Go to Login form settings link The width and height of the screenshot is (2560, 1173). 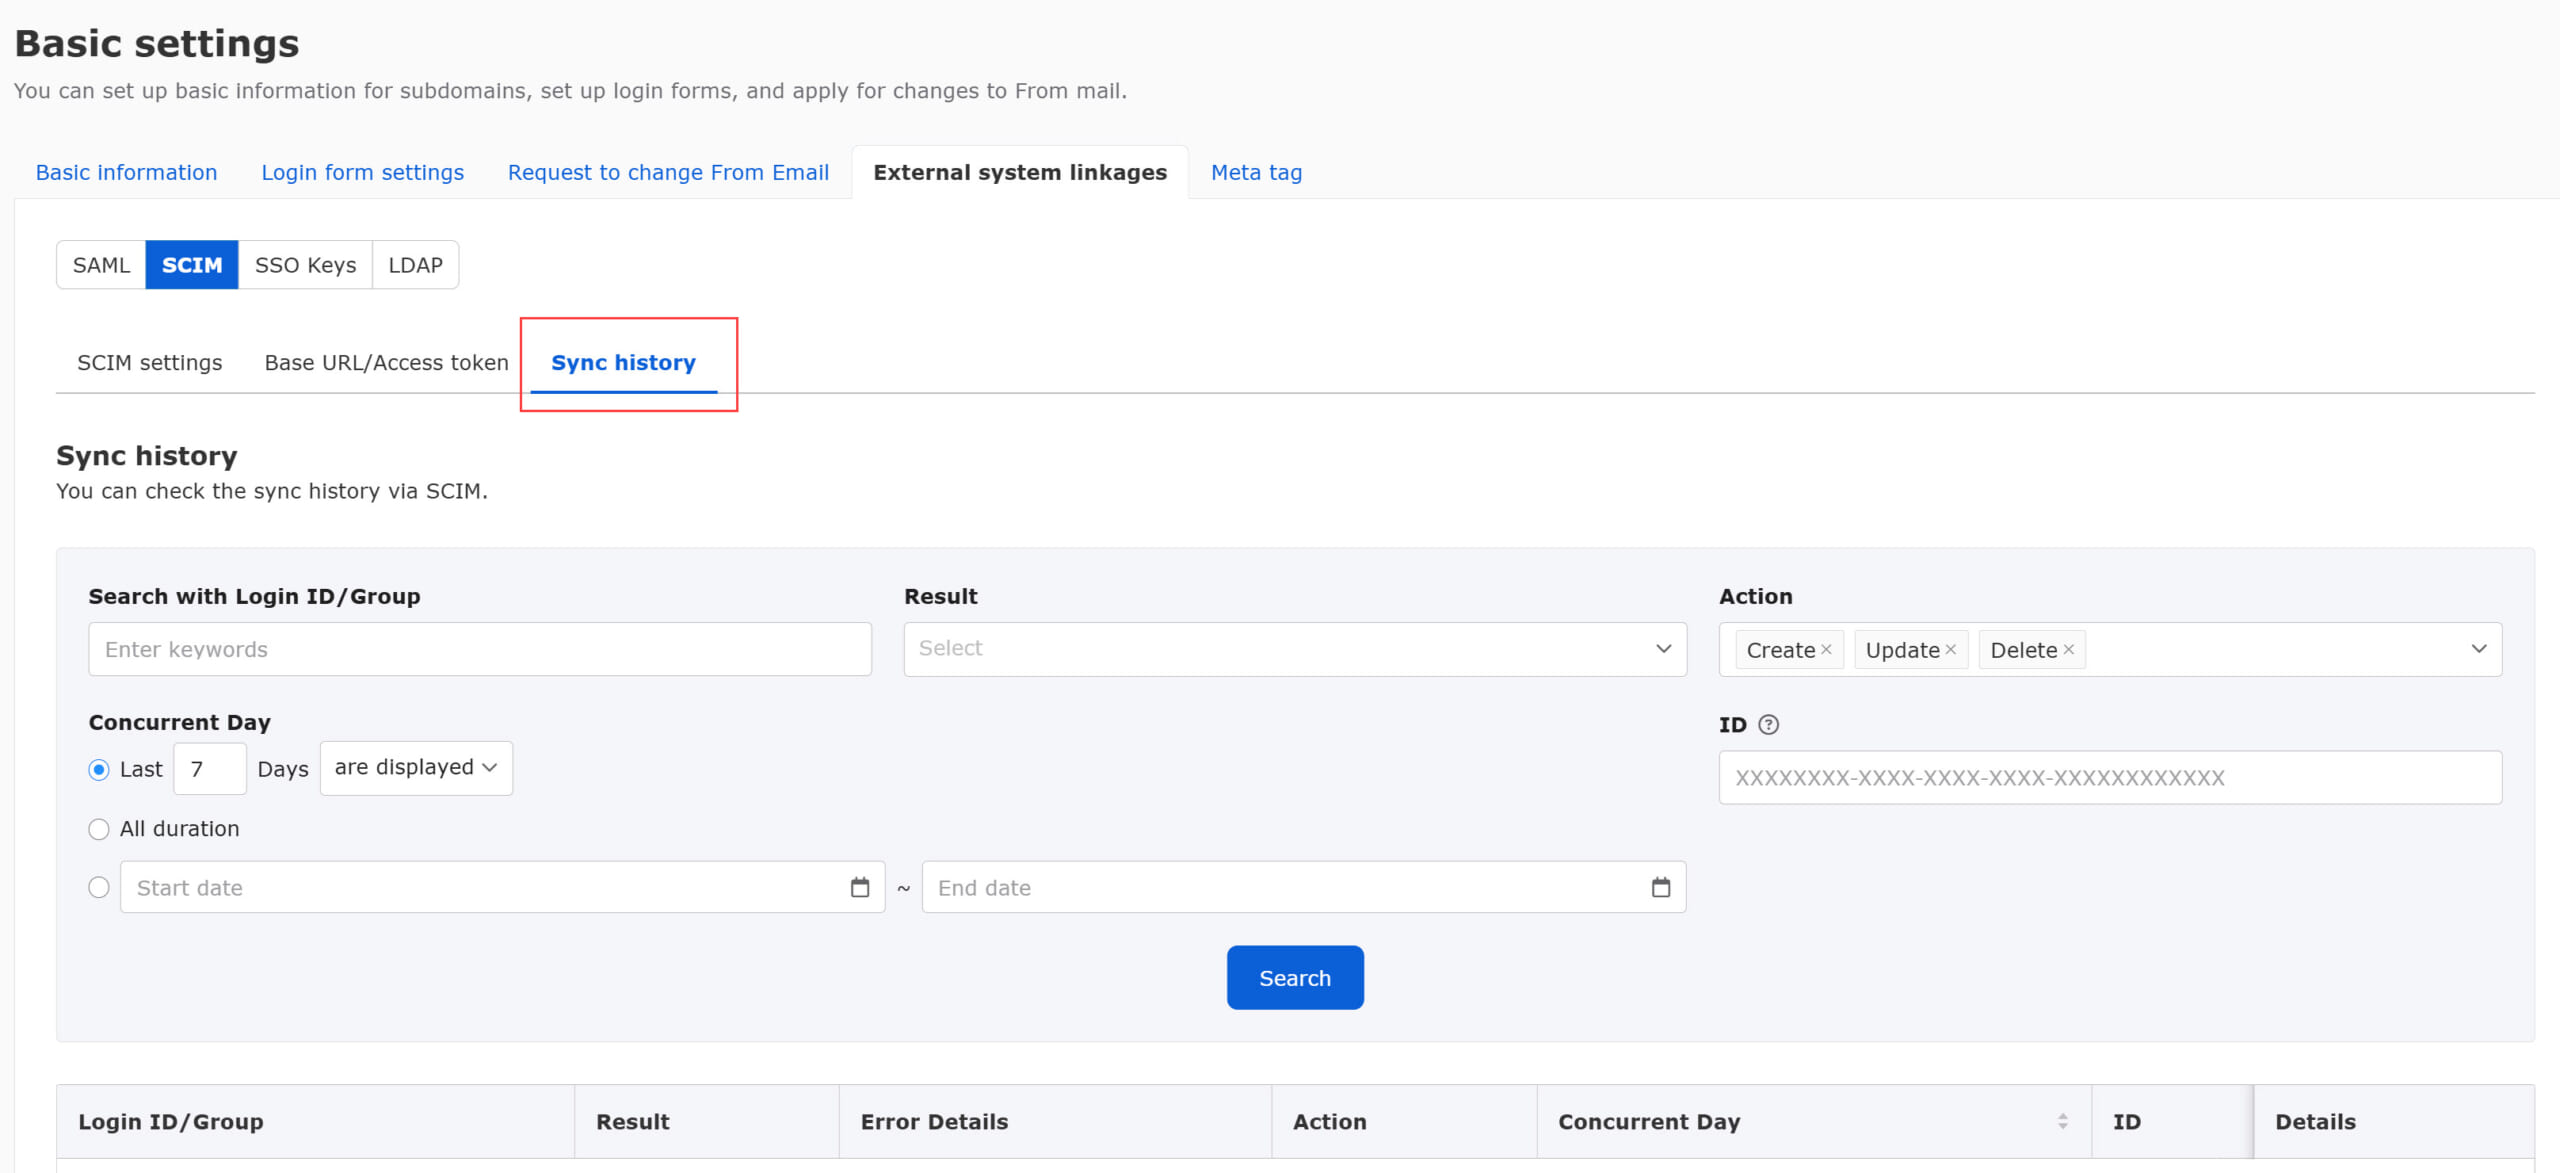[x=362, y=173]
